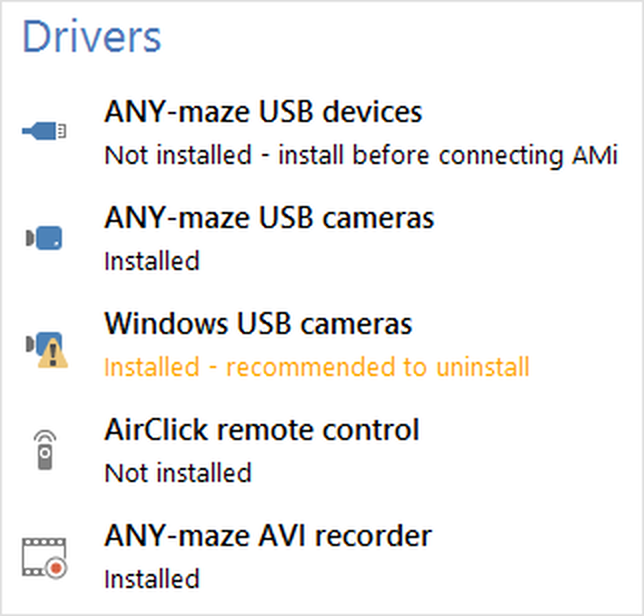
Task: Click 'Not installed - install before connecting AMi' status
Action: pyautogui.click(x=361, y=155)
